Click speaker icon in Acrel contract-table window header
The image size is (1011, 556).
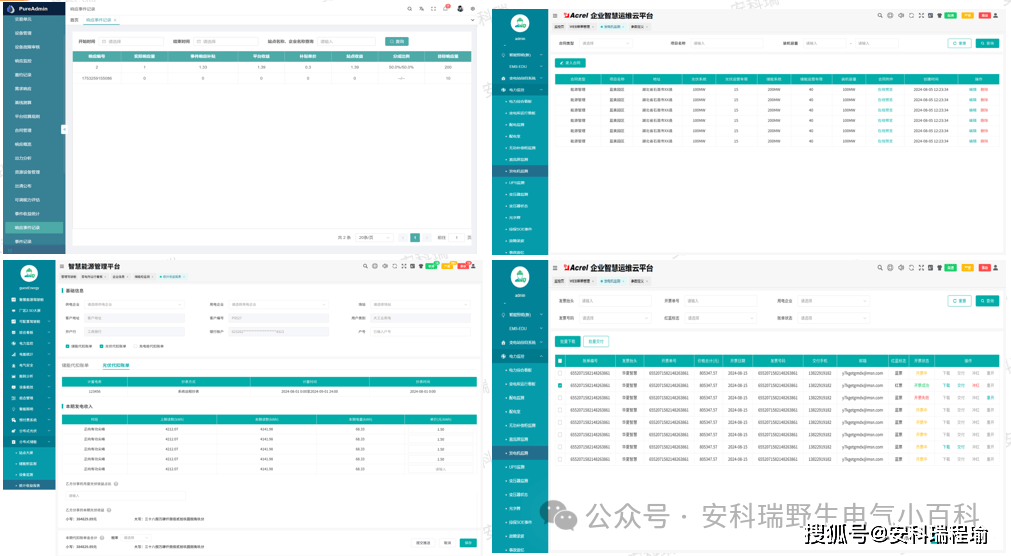tap(901, 15)
